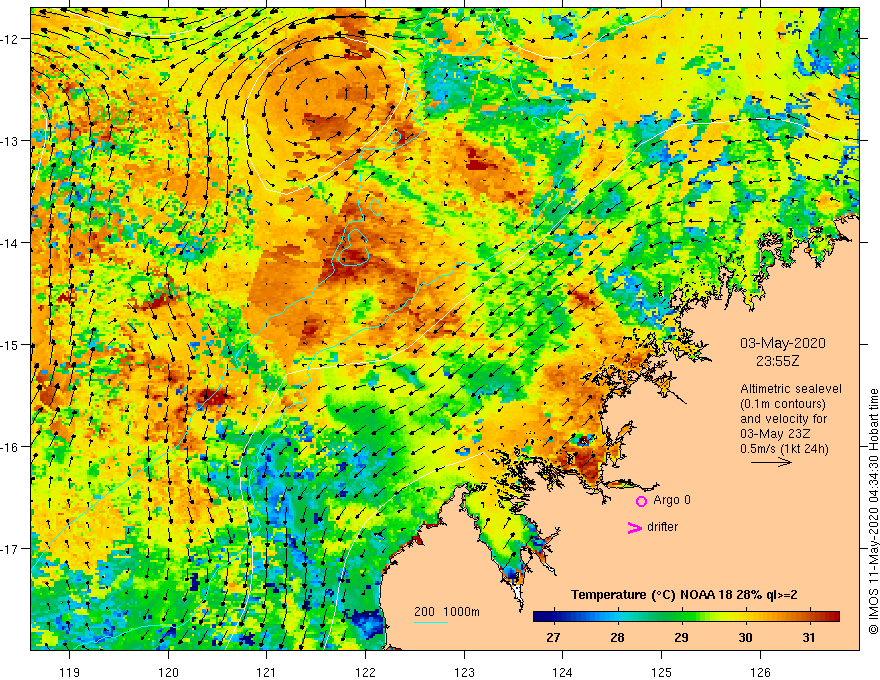Screen dimensions: 880x680
Task: Click the cyan 200 1000m isobath legend line
Action: 430,622
